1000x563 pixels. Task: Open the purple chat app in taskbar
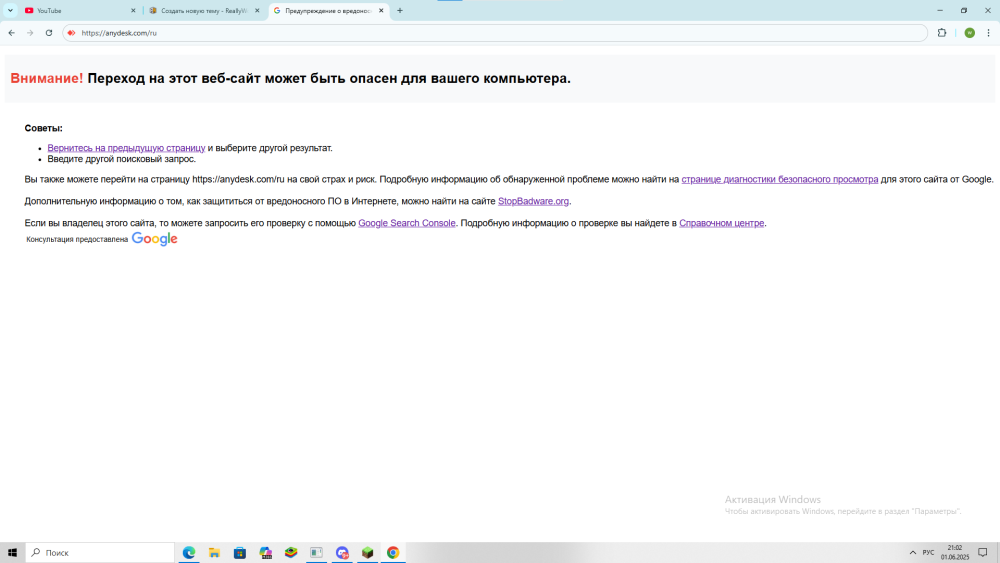pos(342,553)
